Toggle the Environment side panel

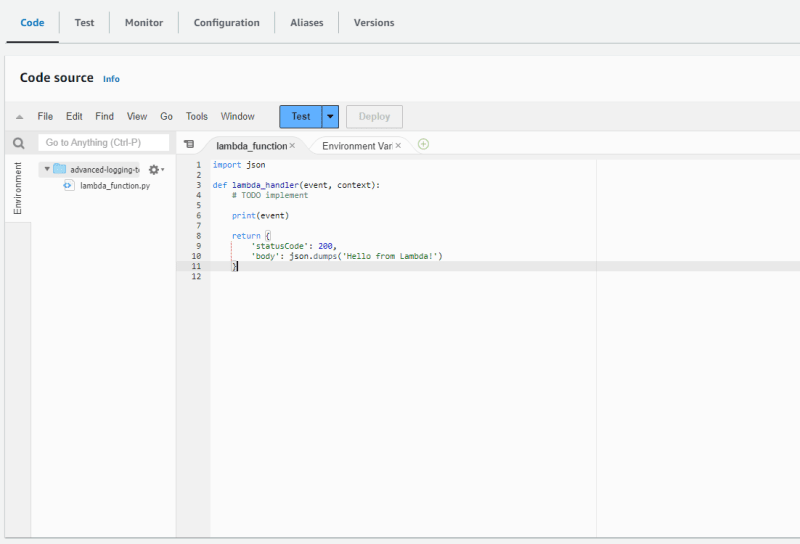[x=18, y=188]
